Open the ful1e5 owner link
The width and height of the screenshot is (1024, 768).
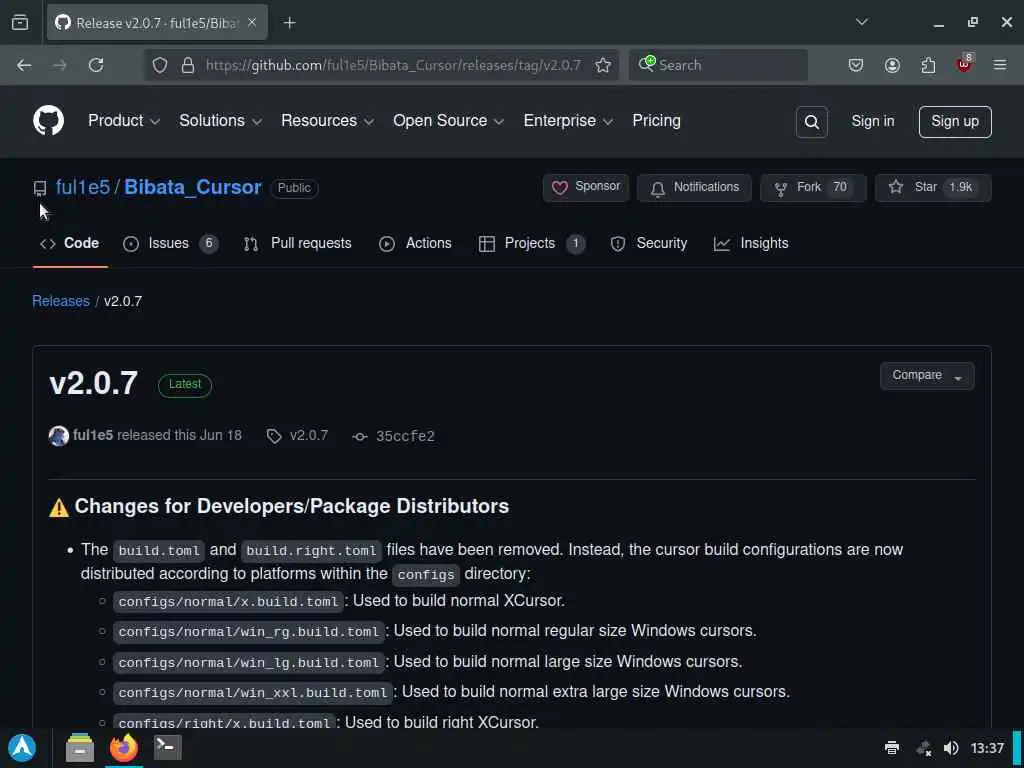point(83,187)
